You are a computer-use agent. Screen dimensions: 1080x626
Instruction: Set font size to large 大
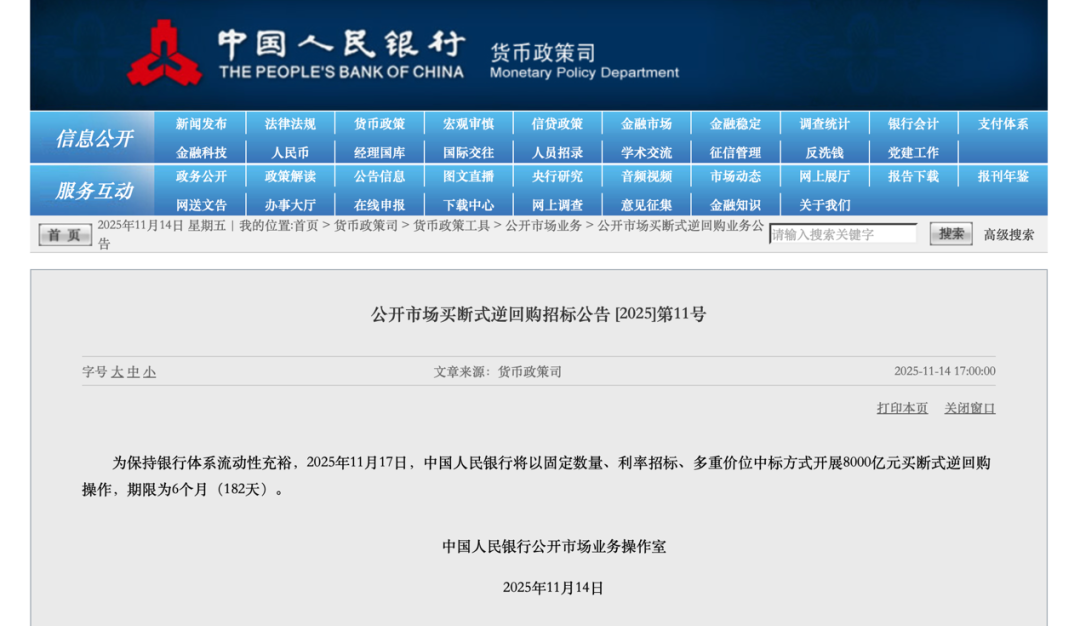coord(117,372)
